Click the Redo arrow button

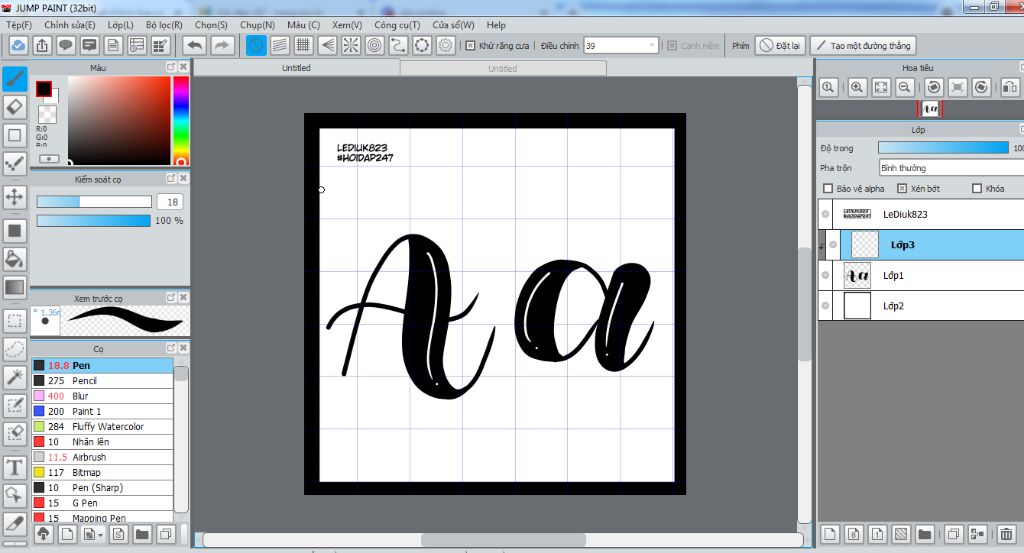222,46
